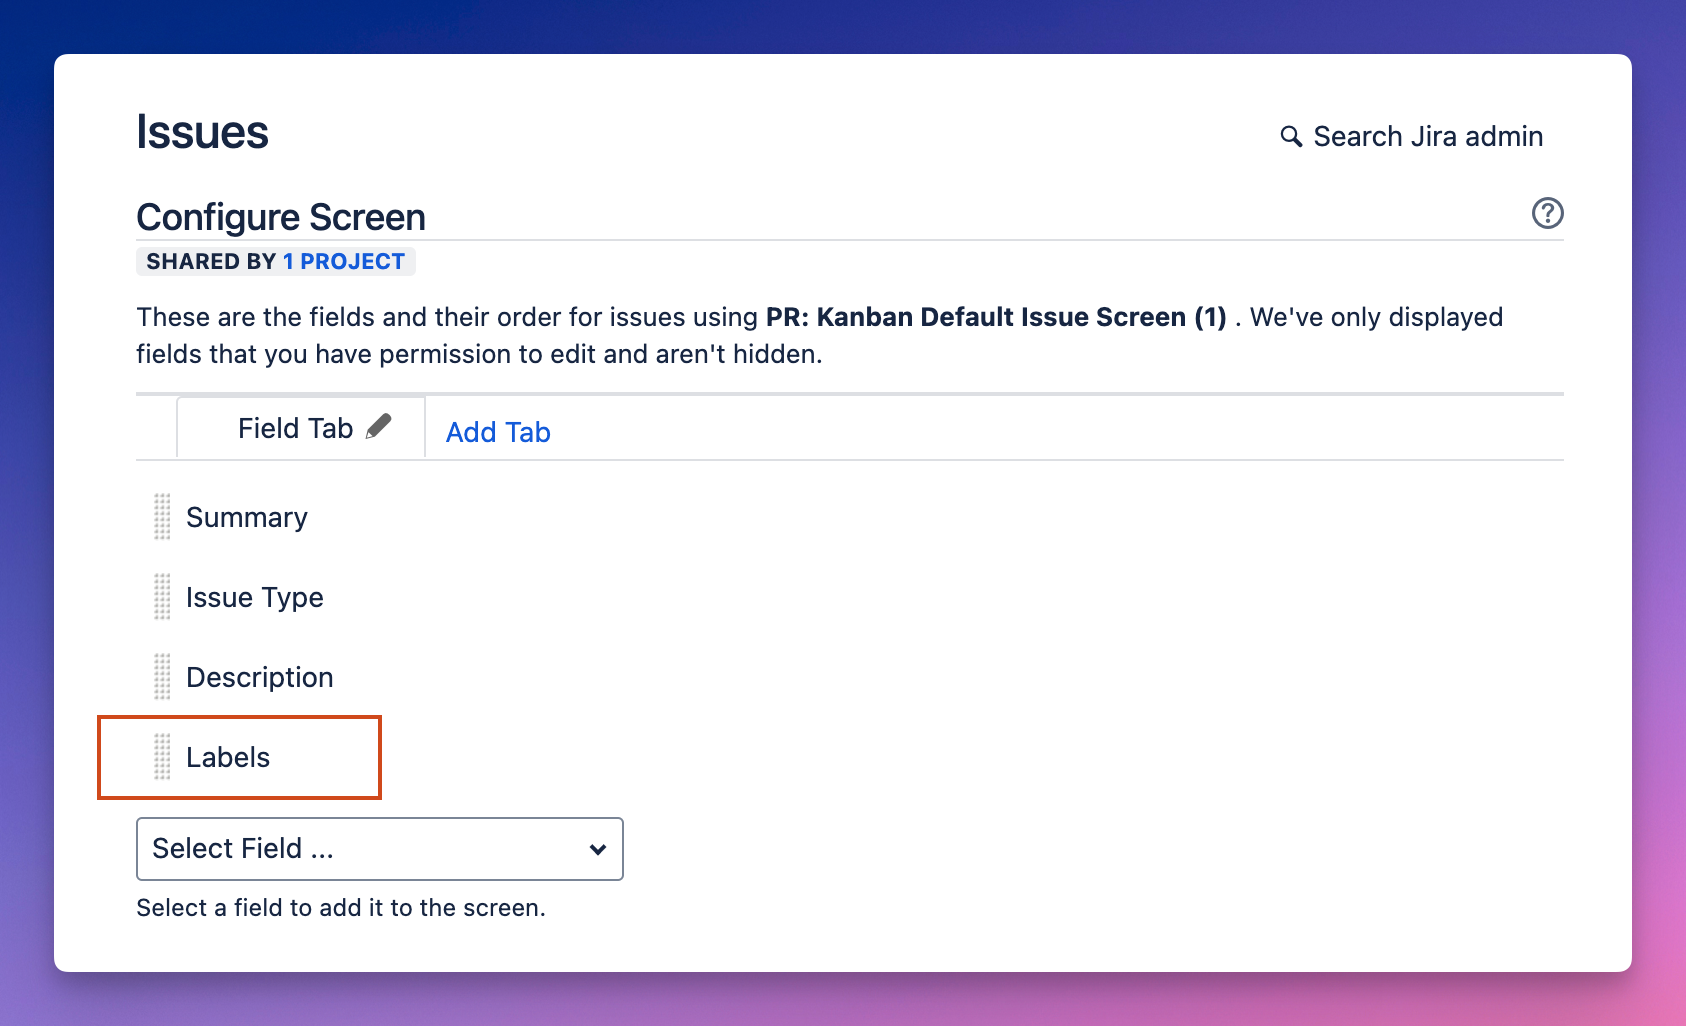Click the Issues page title
1686x1026 pixels.
point(202,131)
